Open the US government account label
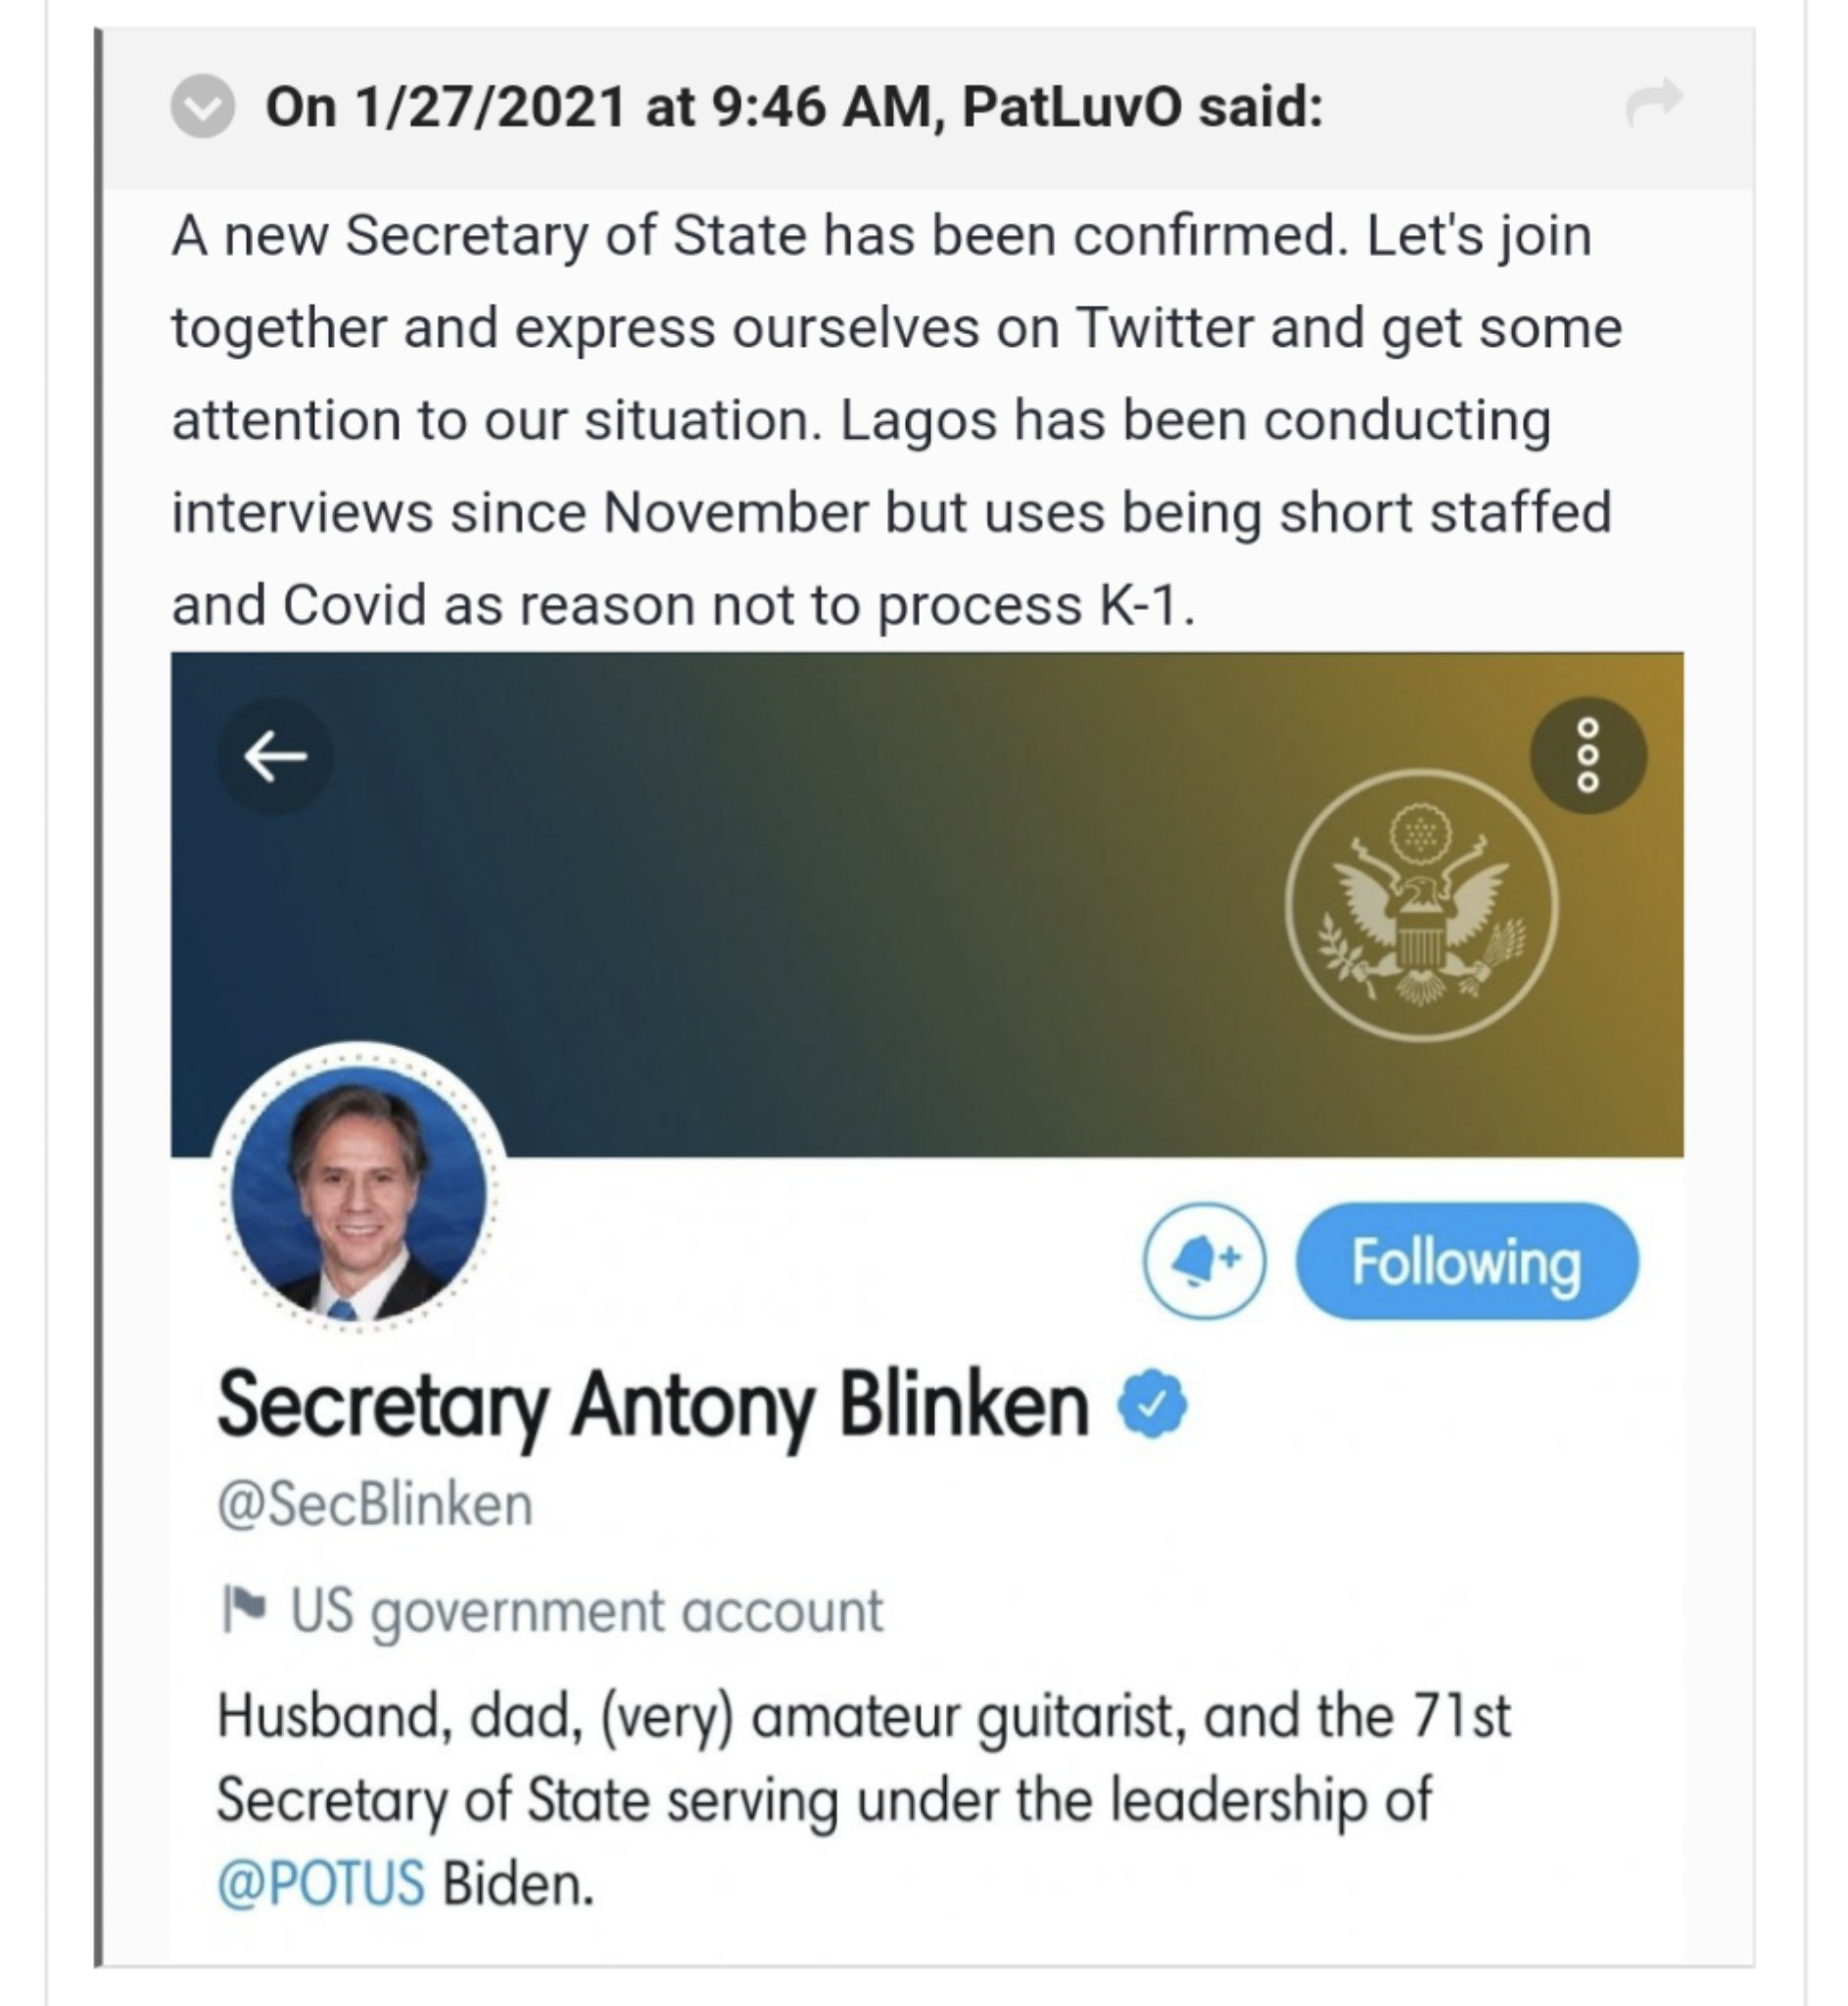1848x2006 pixels. (586, 1612)
